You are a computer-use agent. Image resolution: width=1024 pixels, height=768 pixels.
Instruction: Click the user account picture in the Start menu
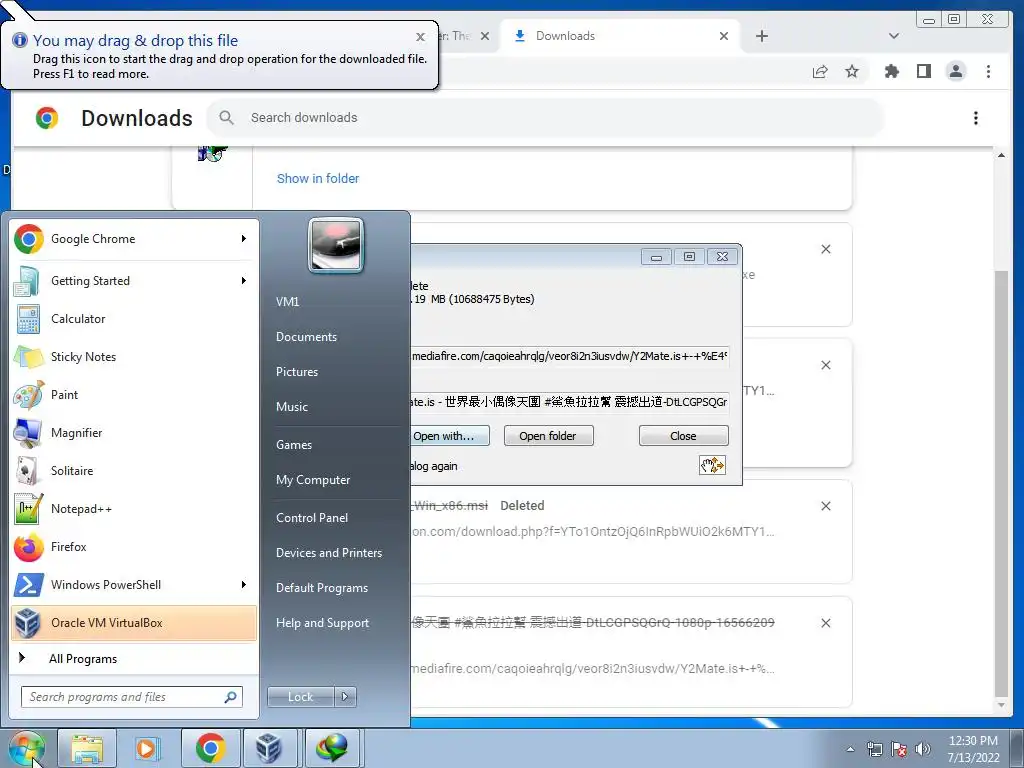pyautogui.click(x=336, y=245)
